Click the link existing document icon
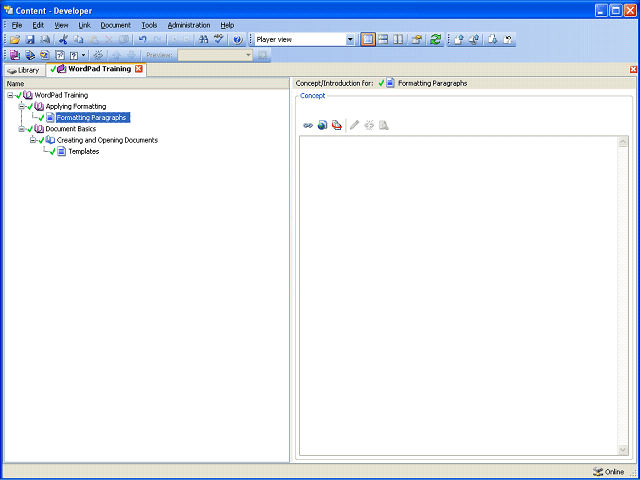640x480 pixels. [60, 55]
